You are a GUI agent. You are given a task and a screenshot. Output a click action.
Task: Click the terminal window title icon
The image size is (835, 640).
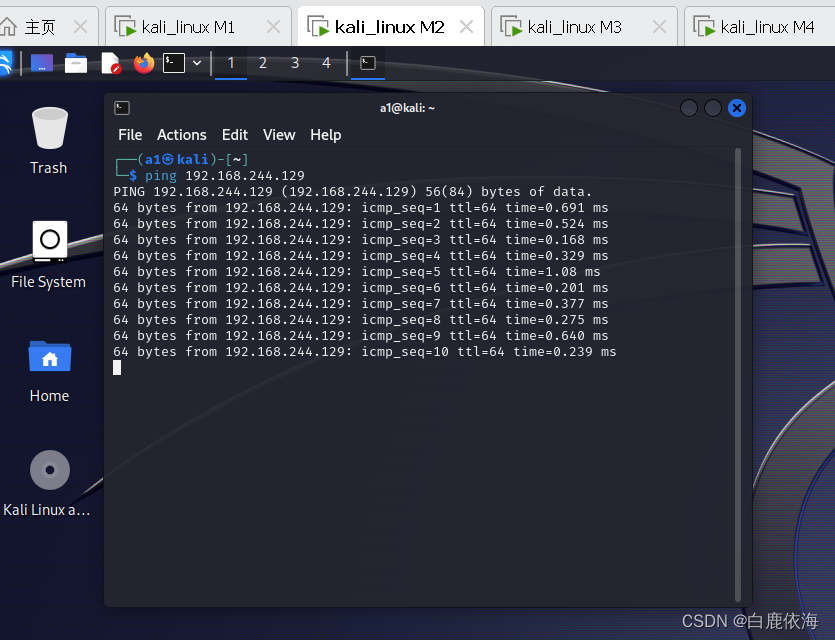coord(122,108)
